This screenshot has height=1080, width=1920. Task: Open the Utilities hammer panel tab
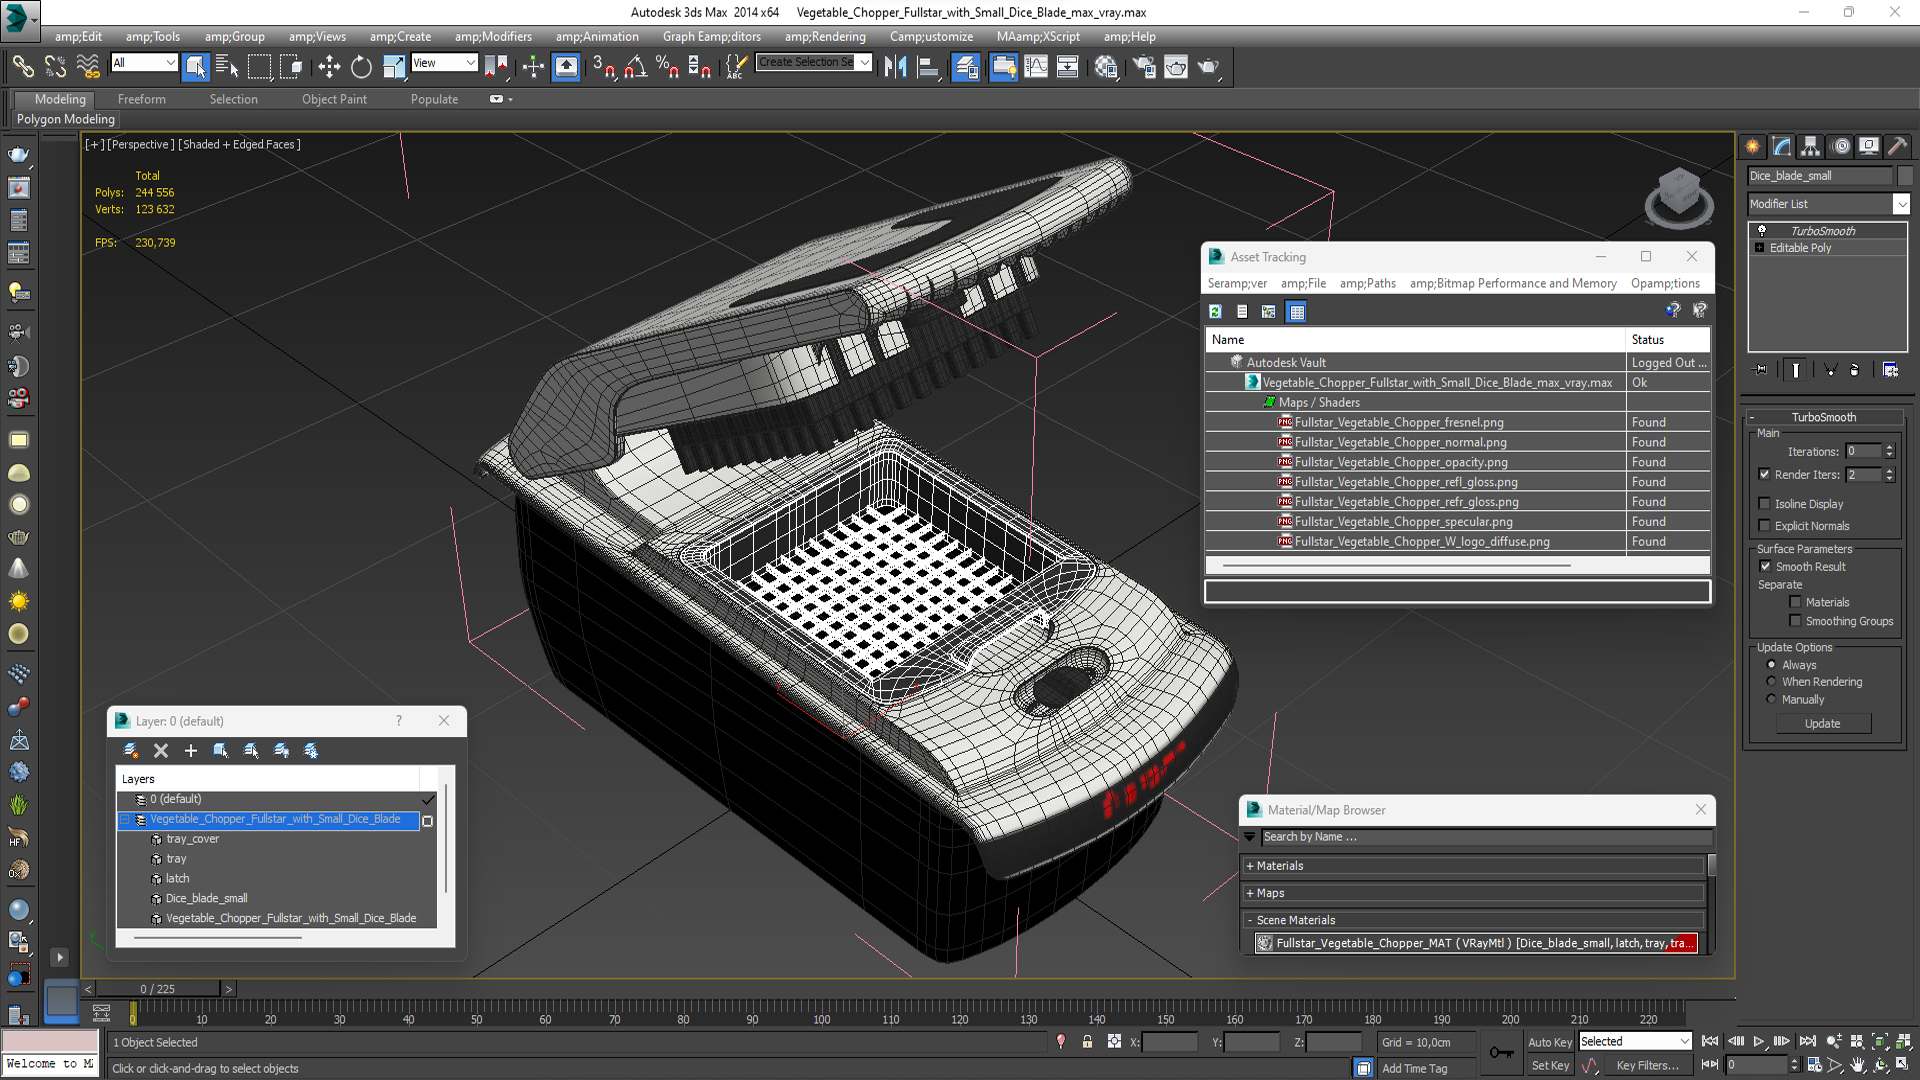coord(1898,146)
